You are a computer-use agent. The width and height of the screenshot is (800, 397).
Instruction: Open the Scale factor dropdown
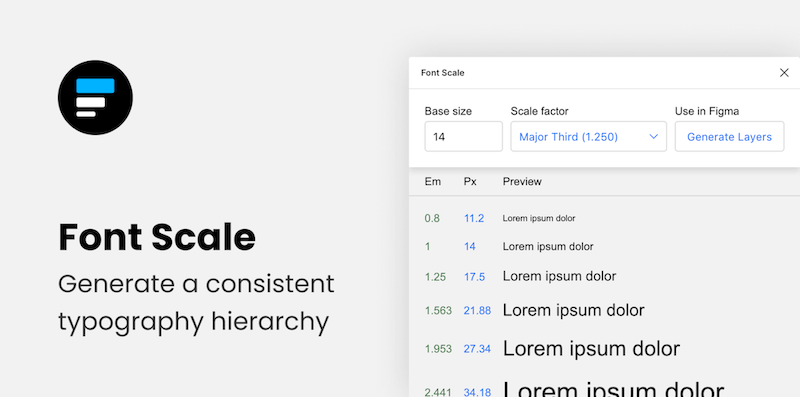click(588, 136)
